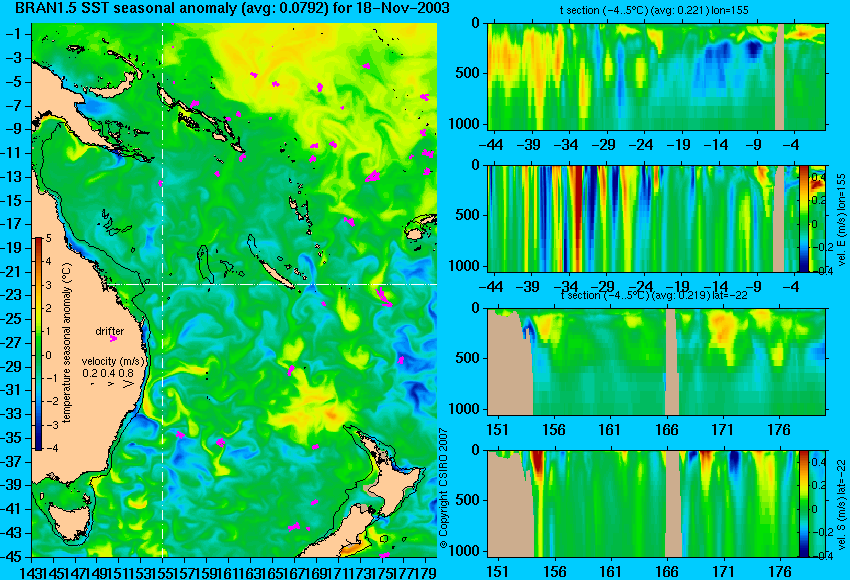Click the 'velocity (m/s)' legend label
This screenshot has height=580, width=850.
pos(113,362)
